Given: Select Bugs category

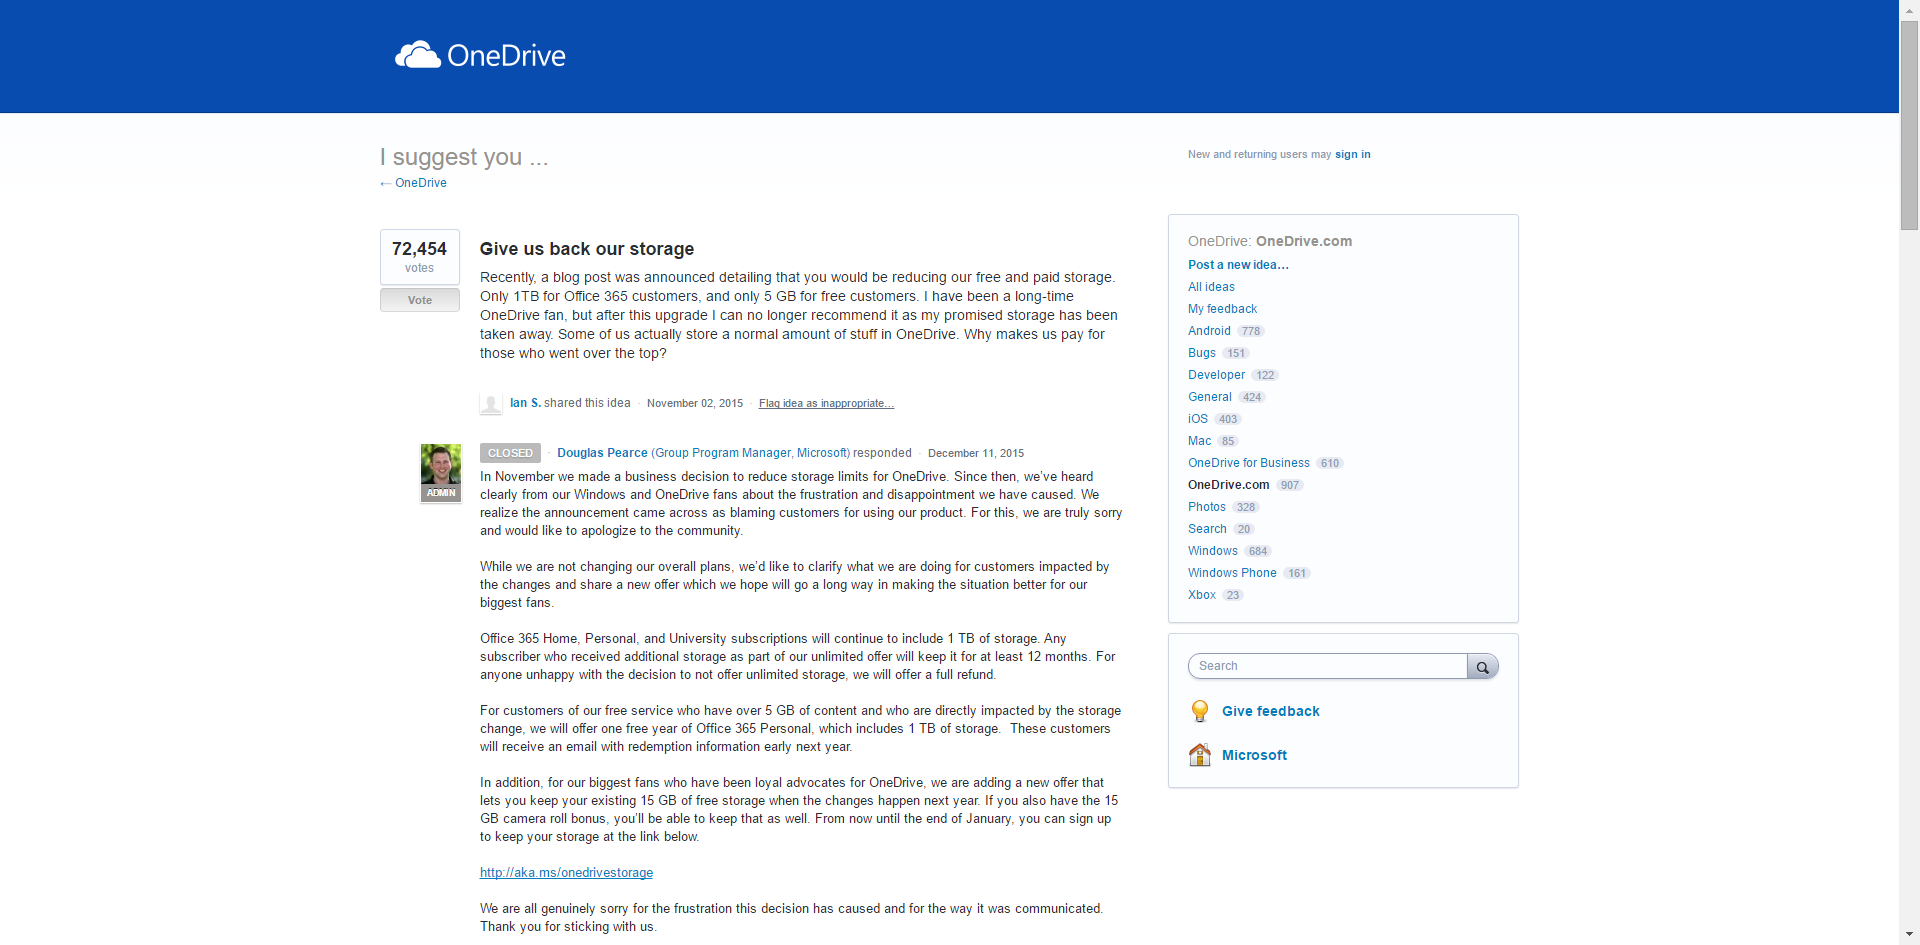Looking at the screenshot, I should point(1202,353).
